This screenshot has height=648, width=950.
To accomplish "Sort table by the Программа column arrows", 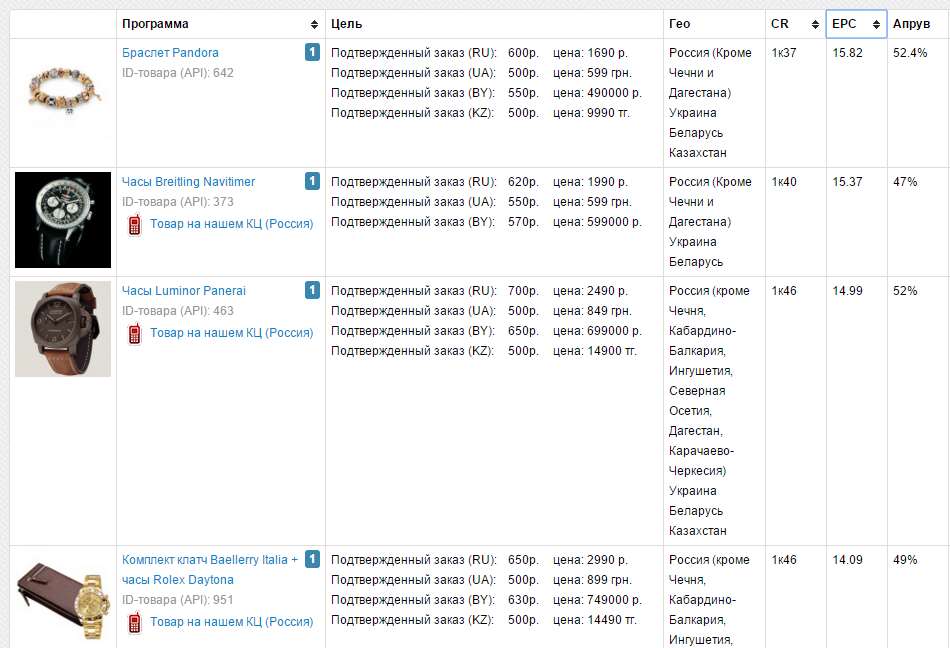I will tap(314, 24).
